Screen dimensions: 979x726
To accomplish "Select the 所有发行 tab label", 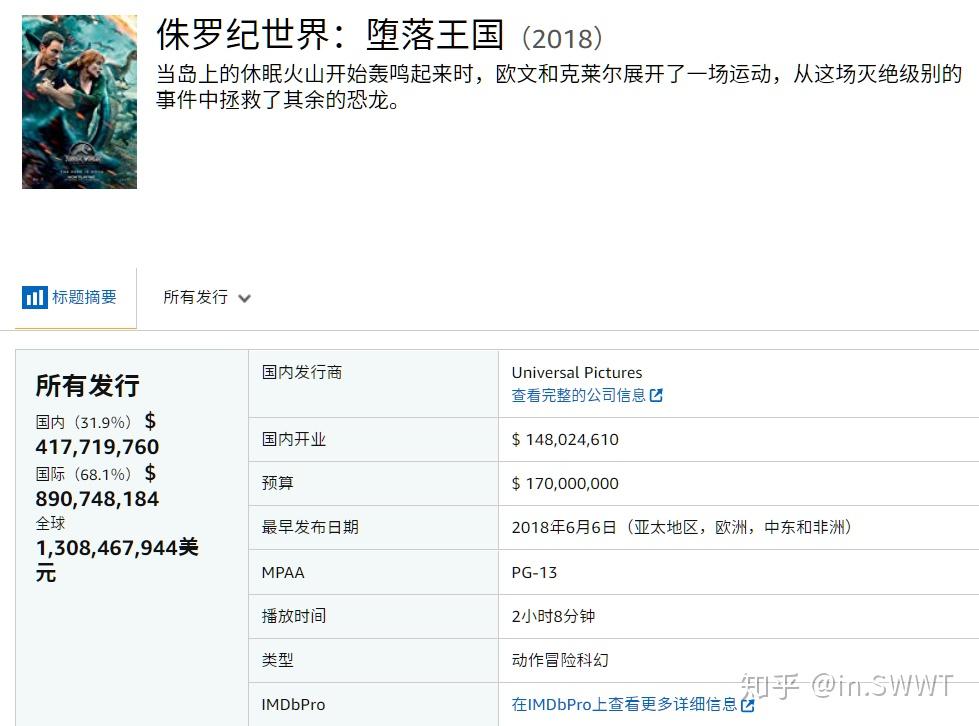I will pos(195,297).
